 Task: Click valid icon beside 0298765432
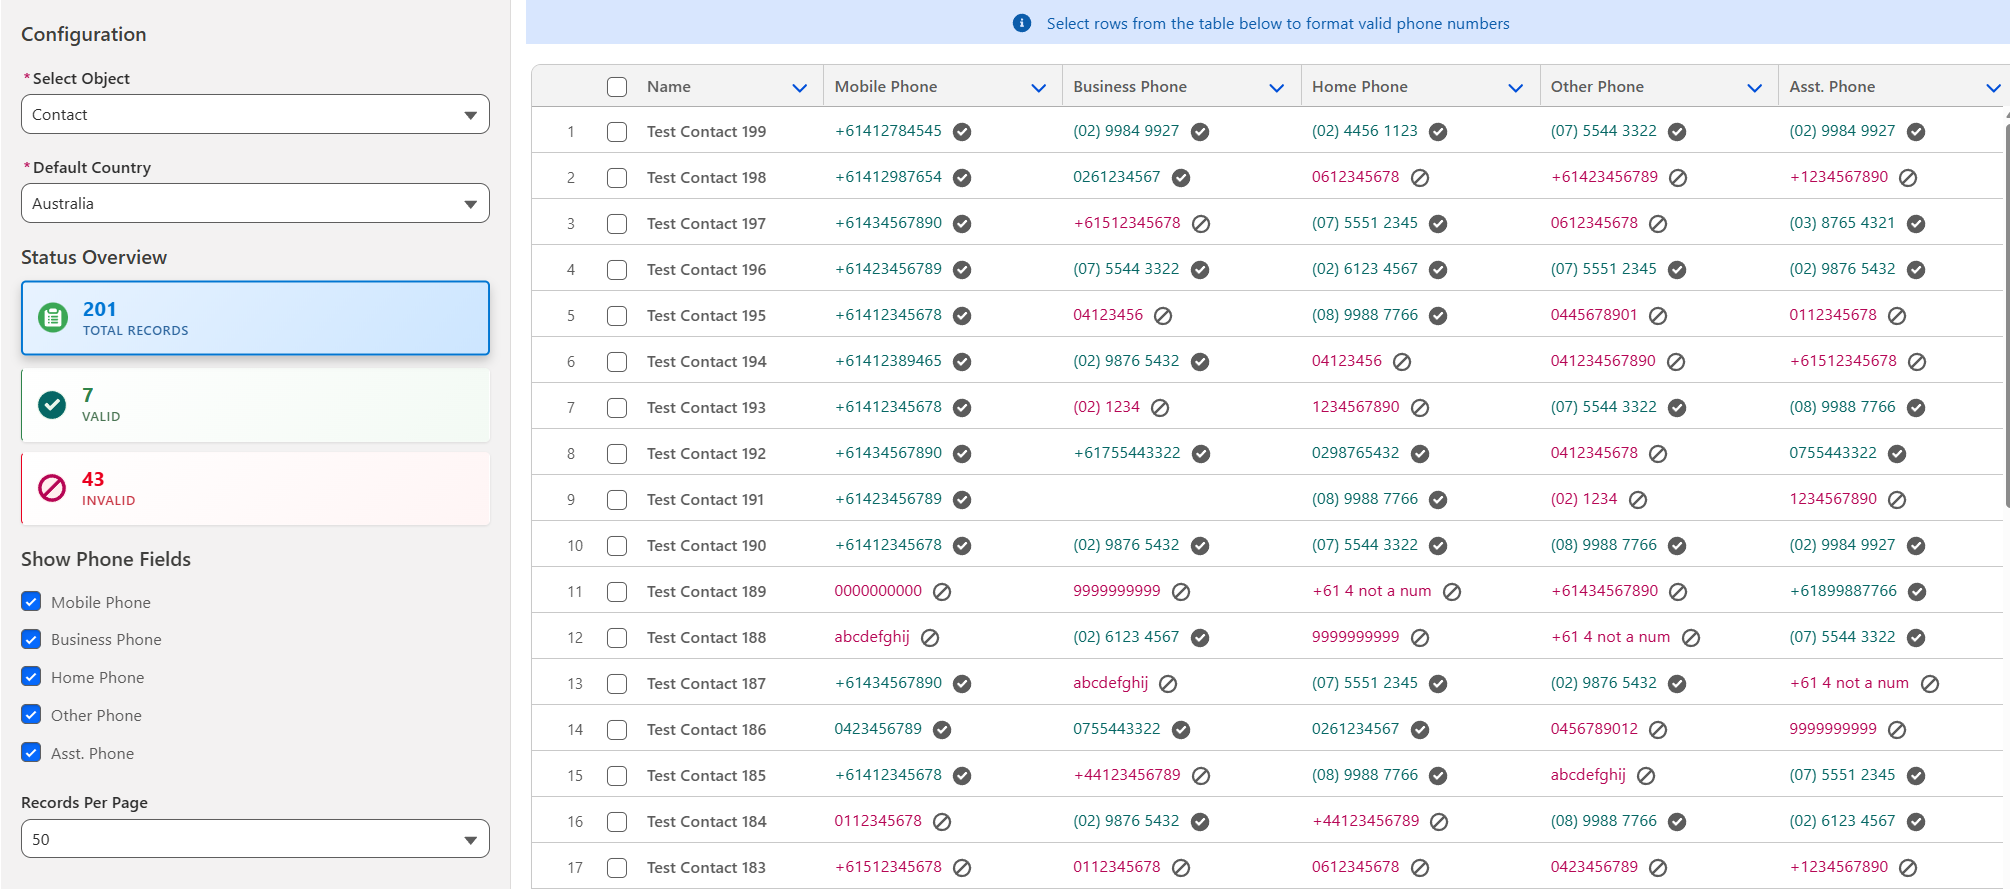click(1420, 454)
